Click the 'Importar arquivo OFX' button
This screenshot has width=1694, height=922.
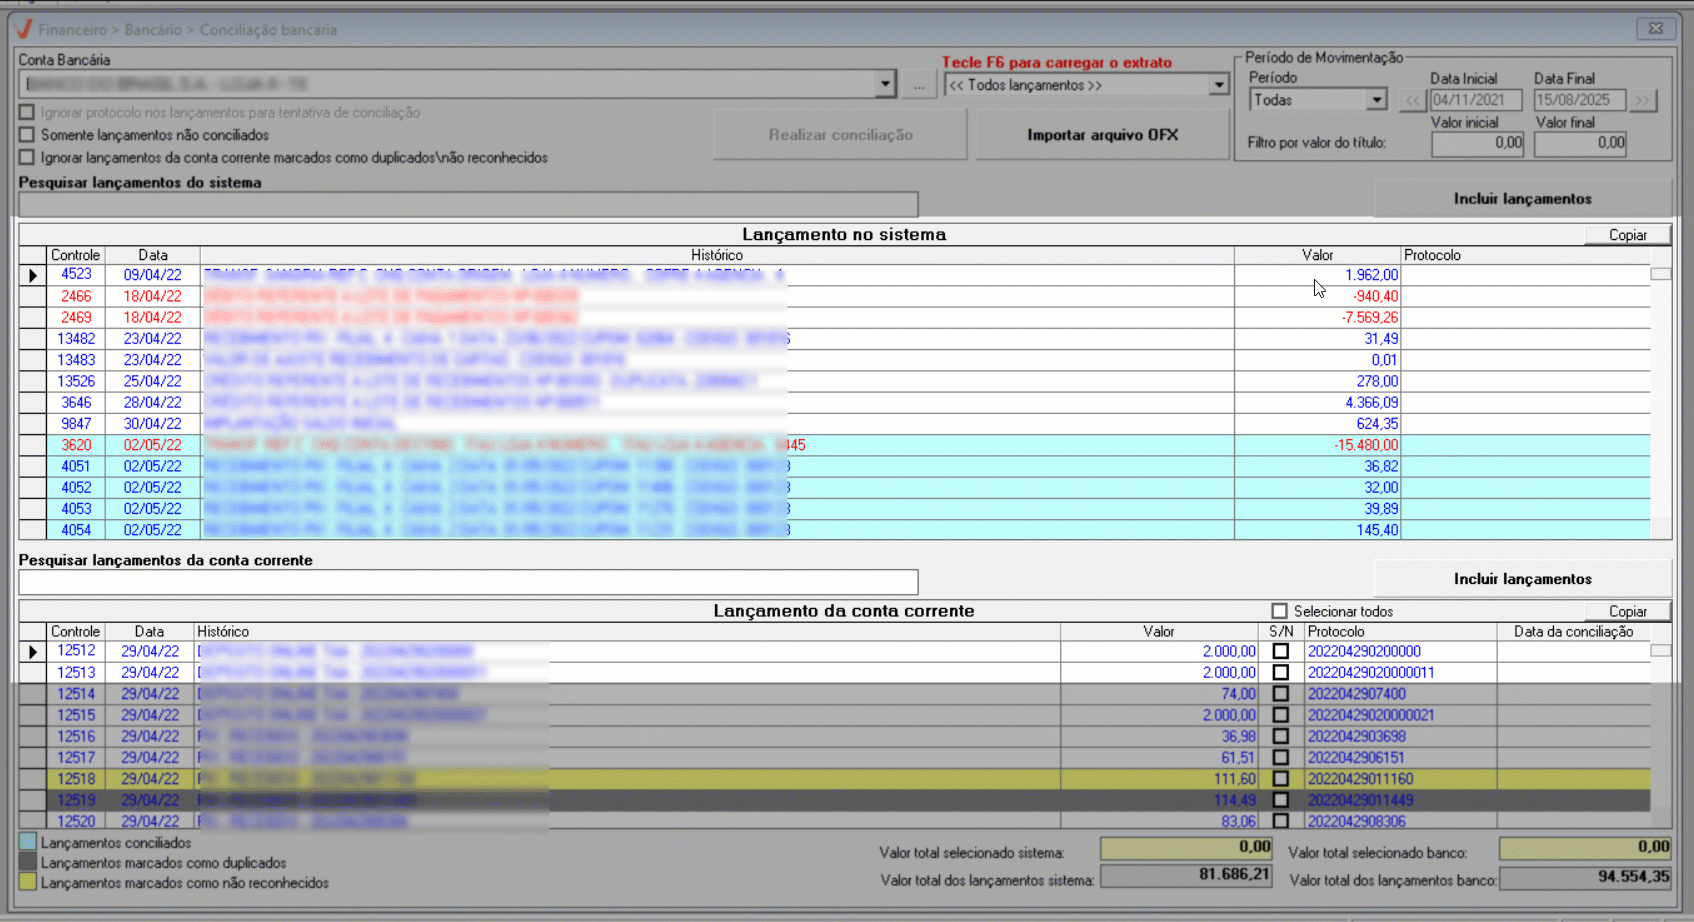pos(1102,135)
